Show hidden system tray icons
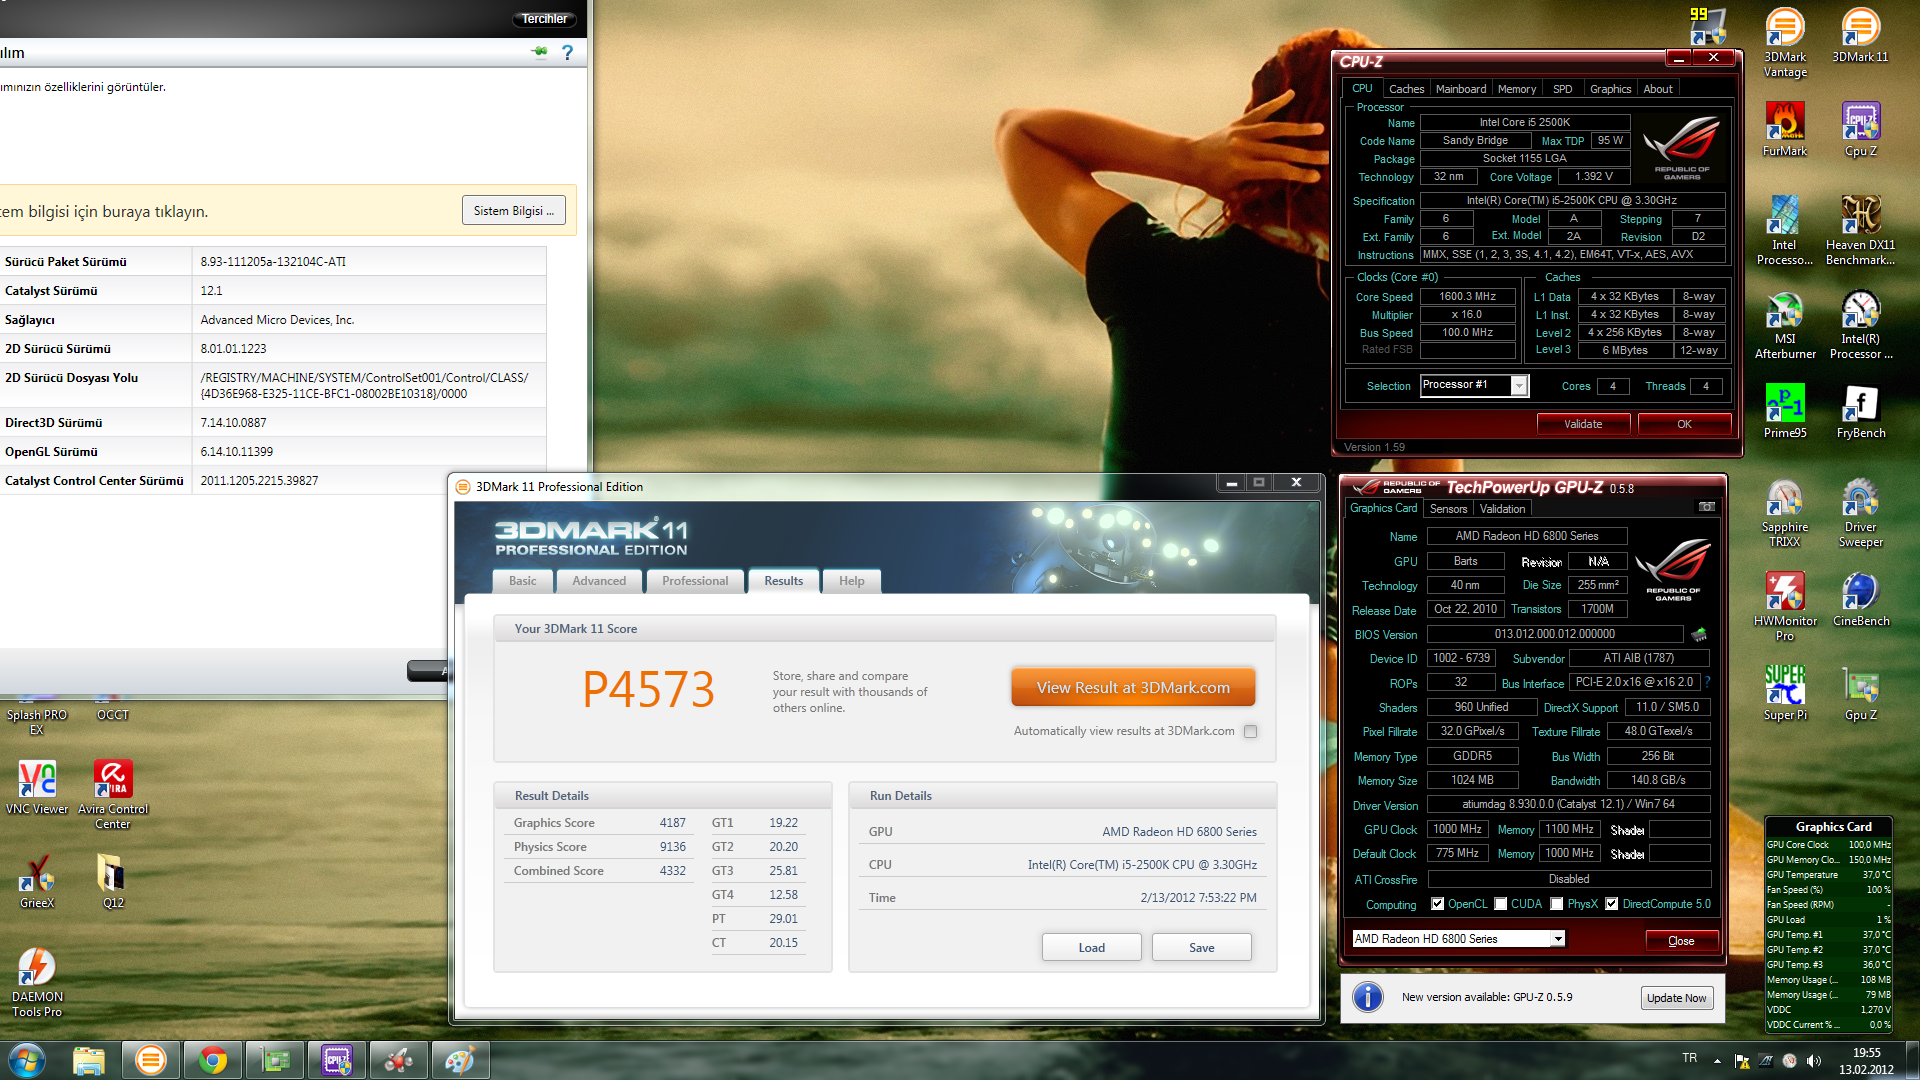This screenshot has height=1080, width=1920. pyautogui.click(x=1717, y=1061)
